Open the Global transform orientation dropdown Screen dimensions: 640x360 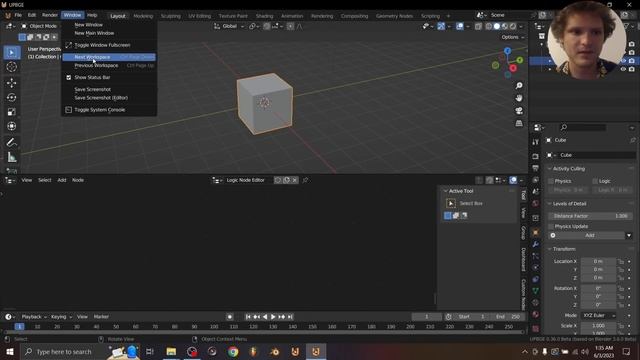(x=229, y=26)
